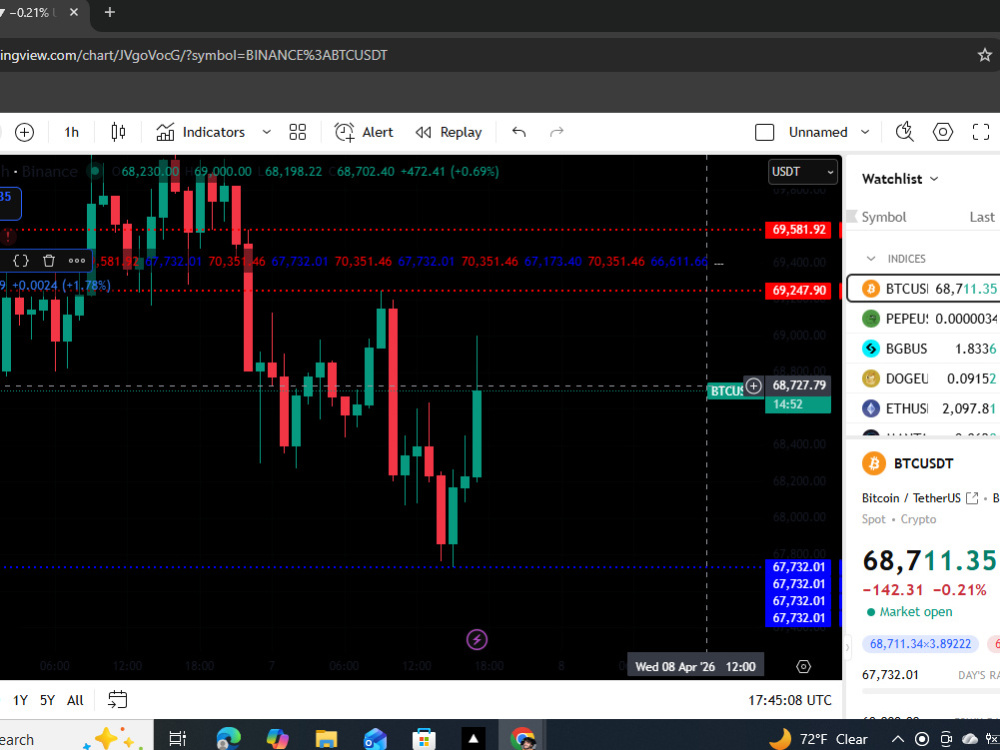Open the Indicators dialog
This screenshot has width=1000, height=750.
pos(201,132)
